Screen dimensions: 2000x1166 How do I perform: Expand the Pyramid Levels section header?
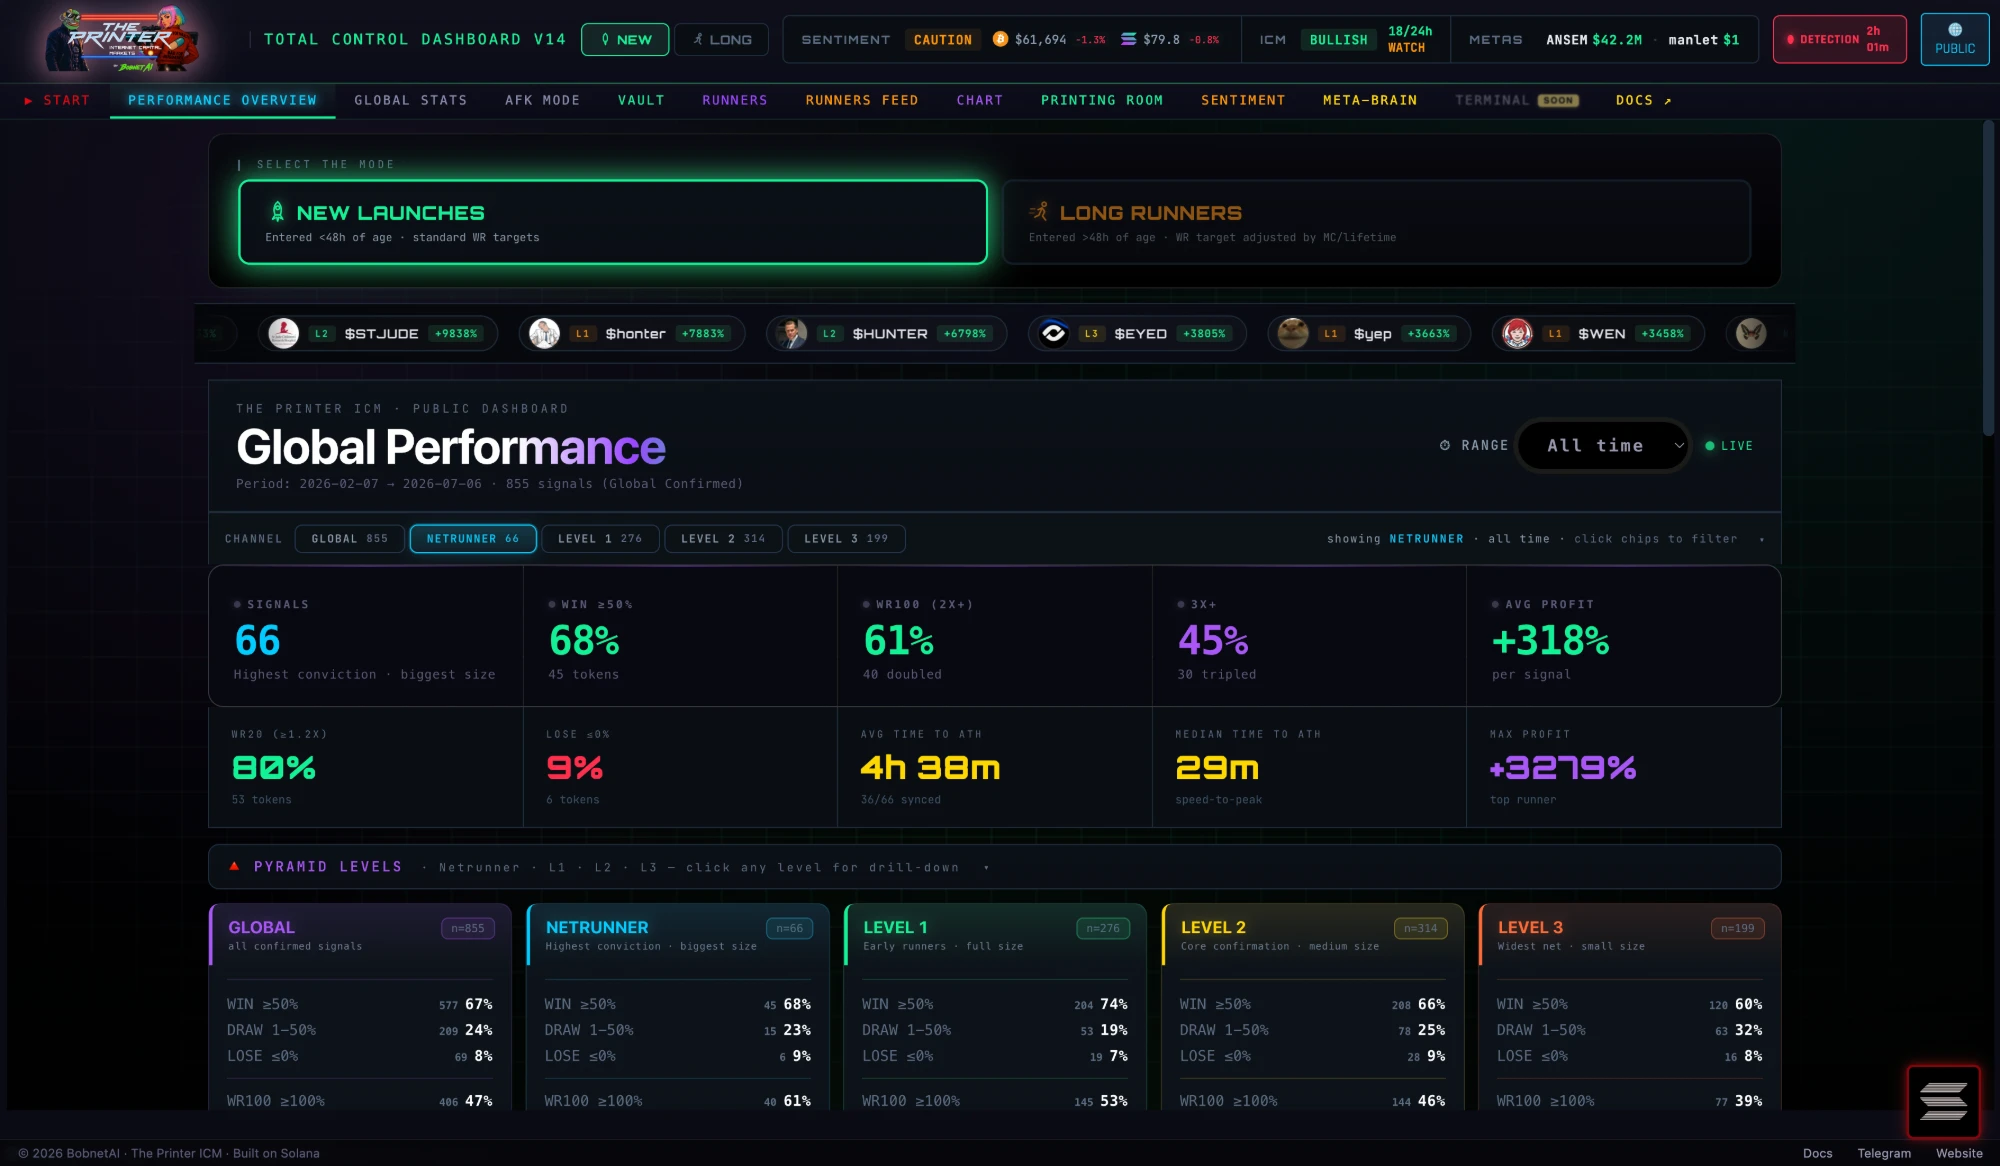pyautogui.click(x=994, y=867)
